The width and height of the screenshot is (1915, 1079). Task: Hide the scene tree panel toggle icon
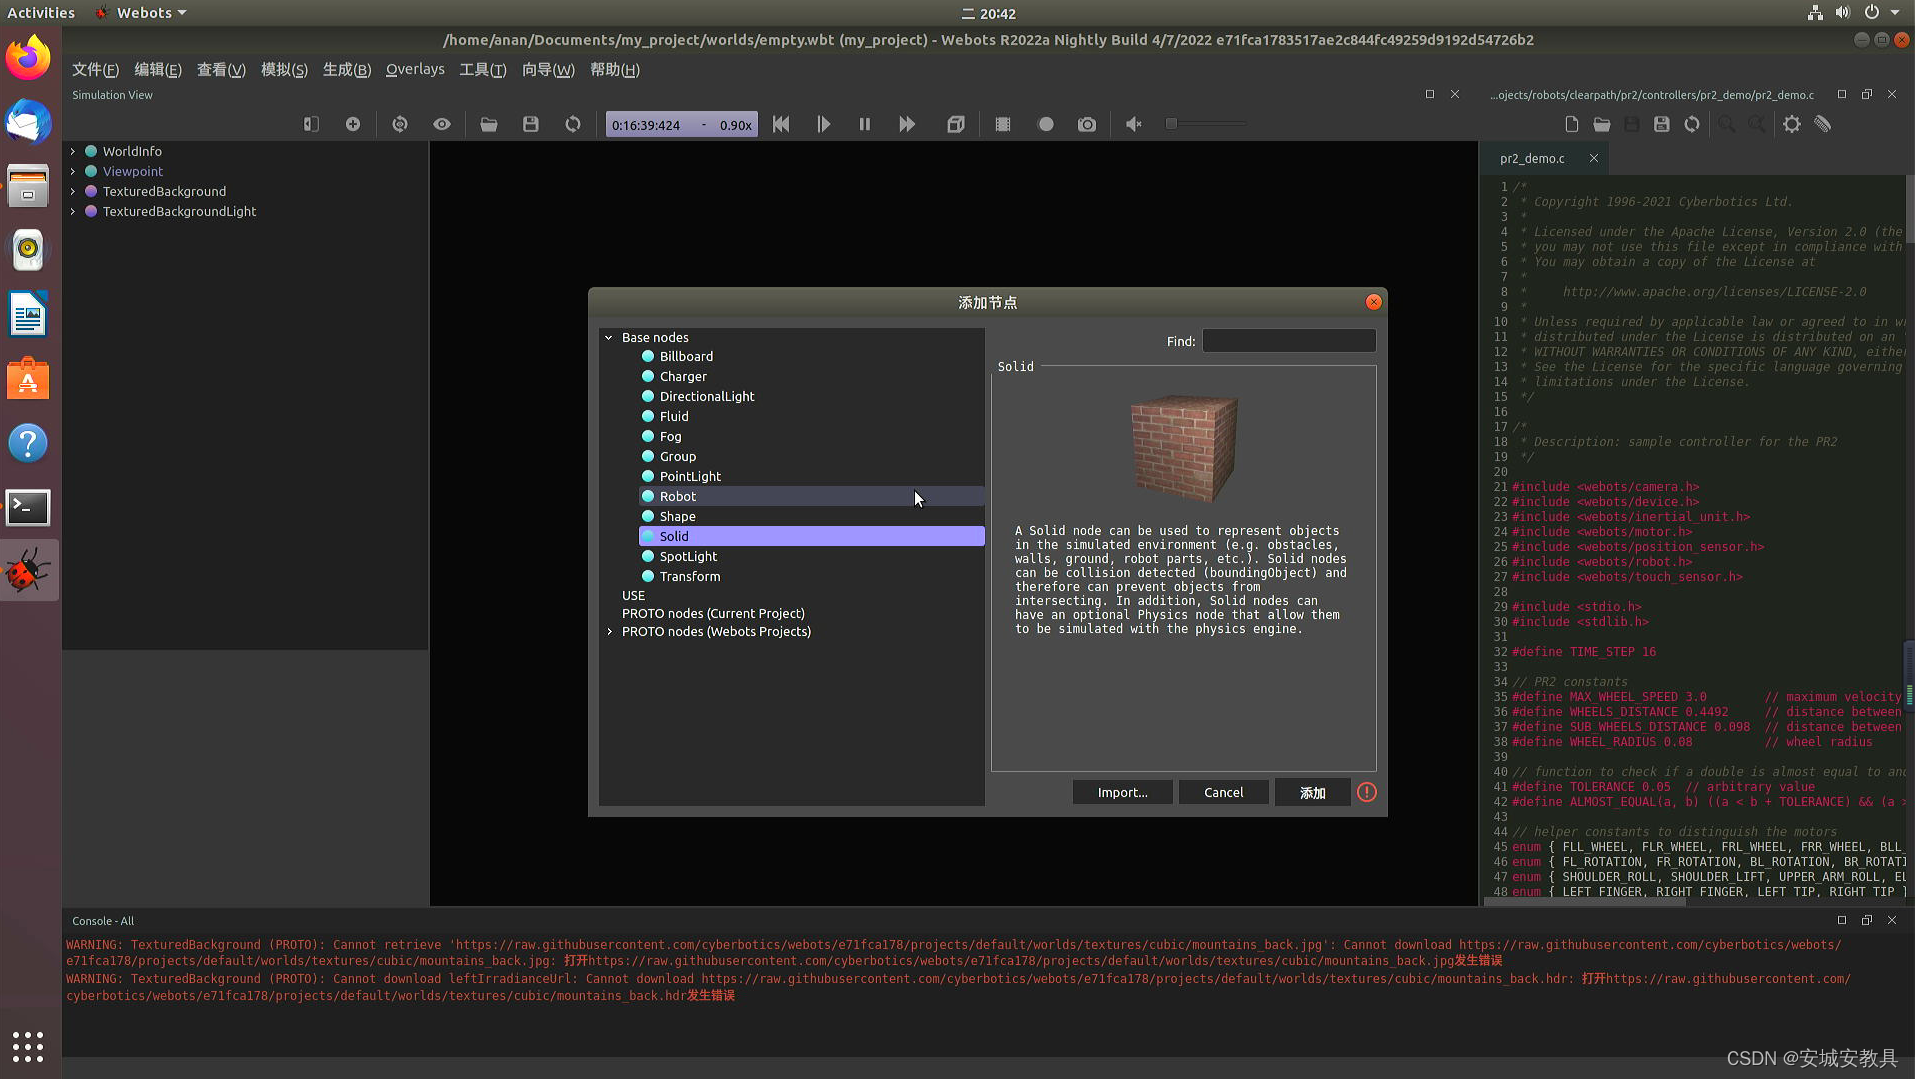[311, 124]
